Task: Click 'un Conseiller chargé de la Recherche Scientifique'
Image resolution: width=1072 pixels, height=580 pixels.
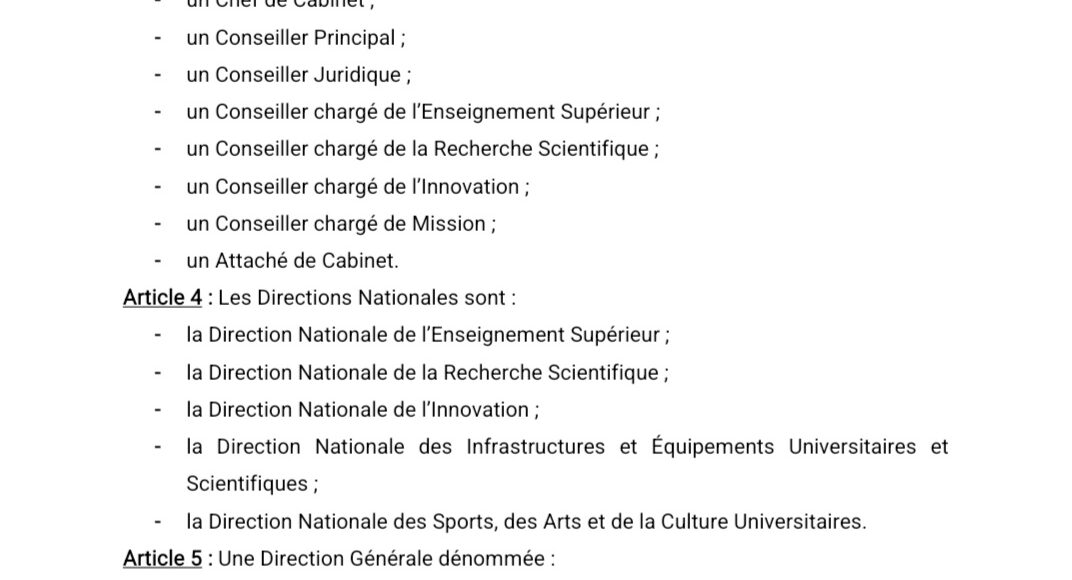Action: point(423,148)
